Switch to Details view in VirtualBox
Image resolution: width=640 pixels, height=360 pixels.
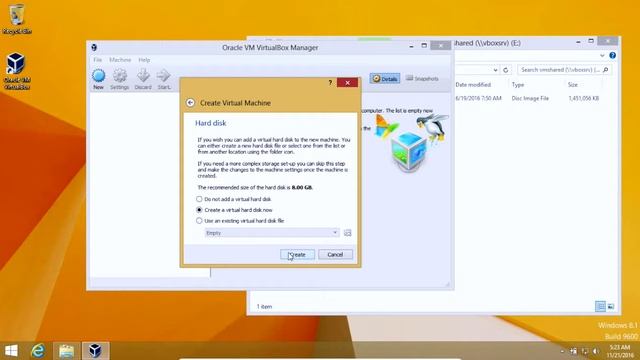tap(385, 79)
